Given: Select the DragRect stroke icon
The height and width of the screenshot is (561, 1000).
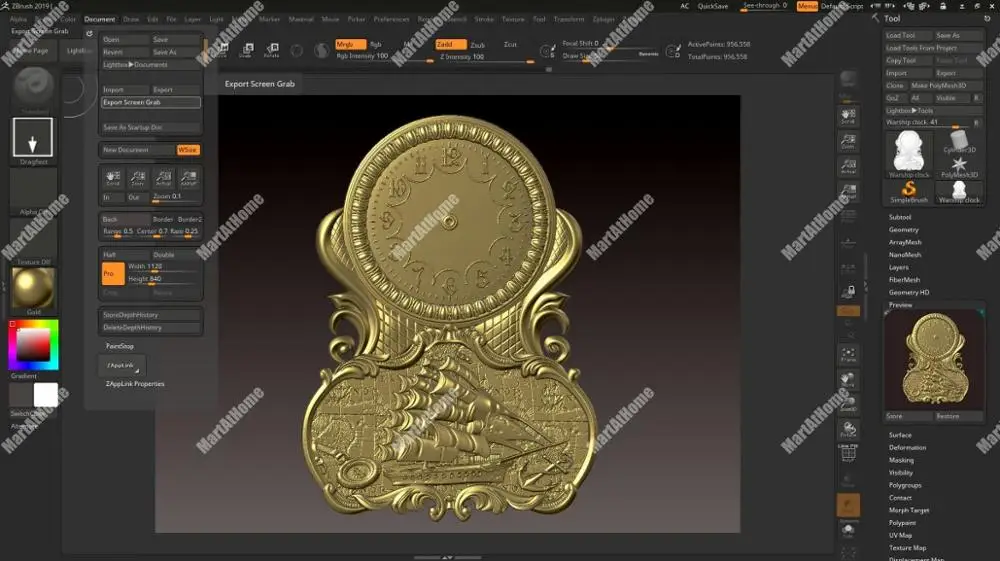Looking at the screenshot, I should coord(33,137).
